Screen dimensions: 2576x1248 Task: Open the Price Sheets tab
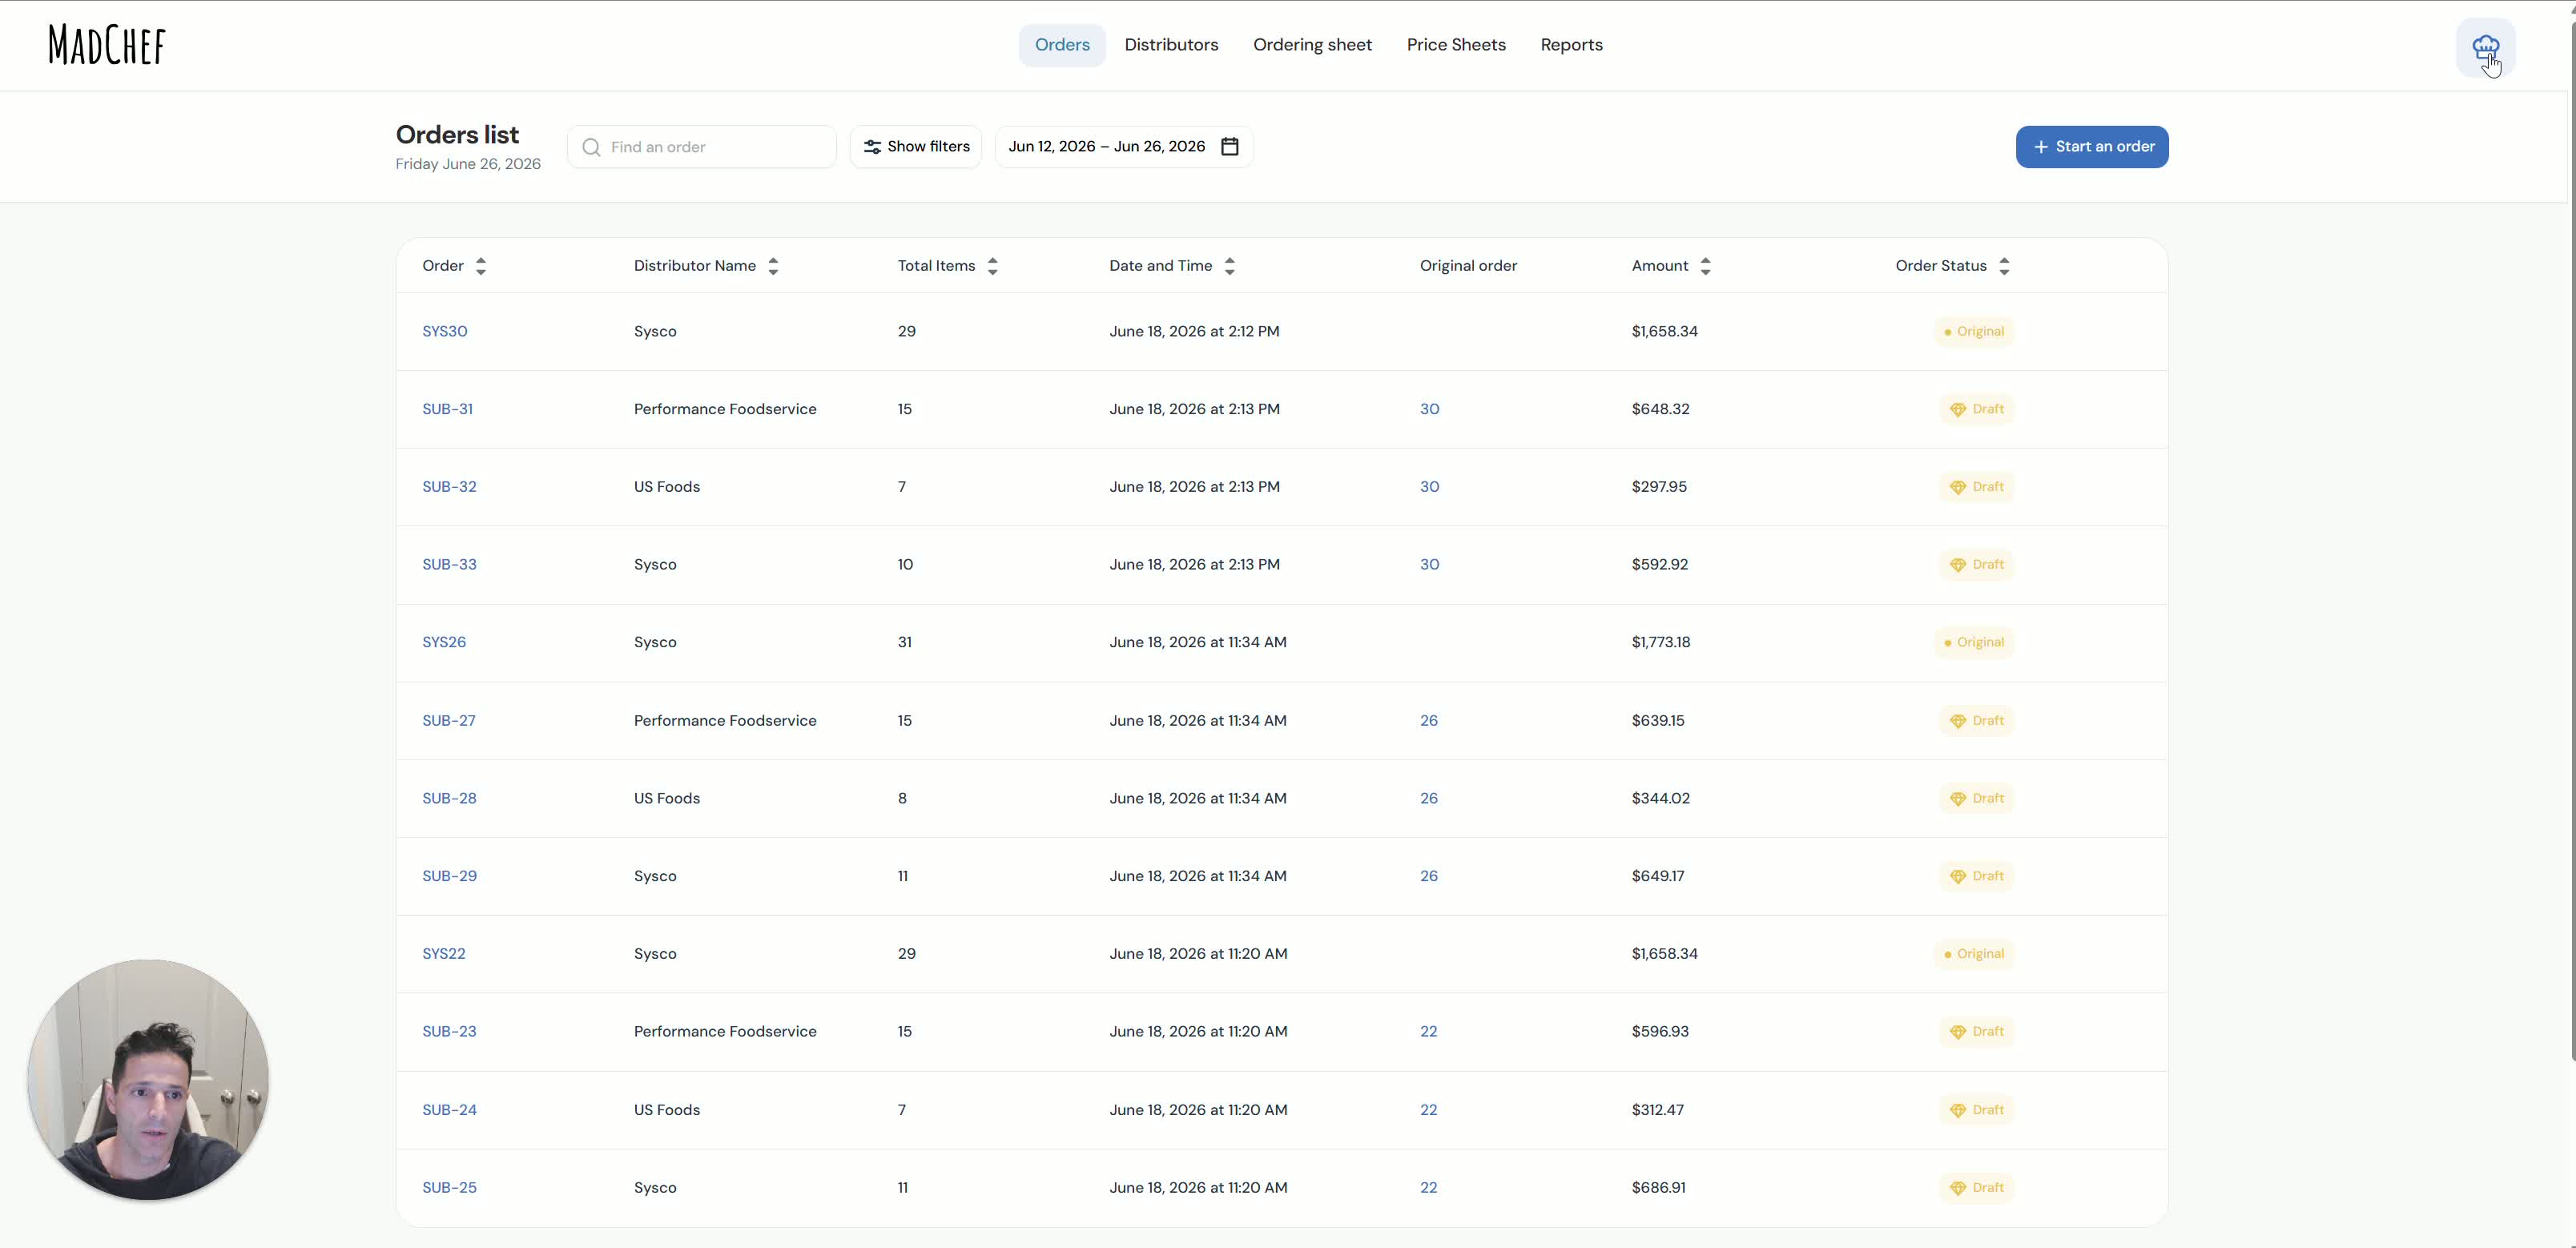click(1456, 45)
